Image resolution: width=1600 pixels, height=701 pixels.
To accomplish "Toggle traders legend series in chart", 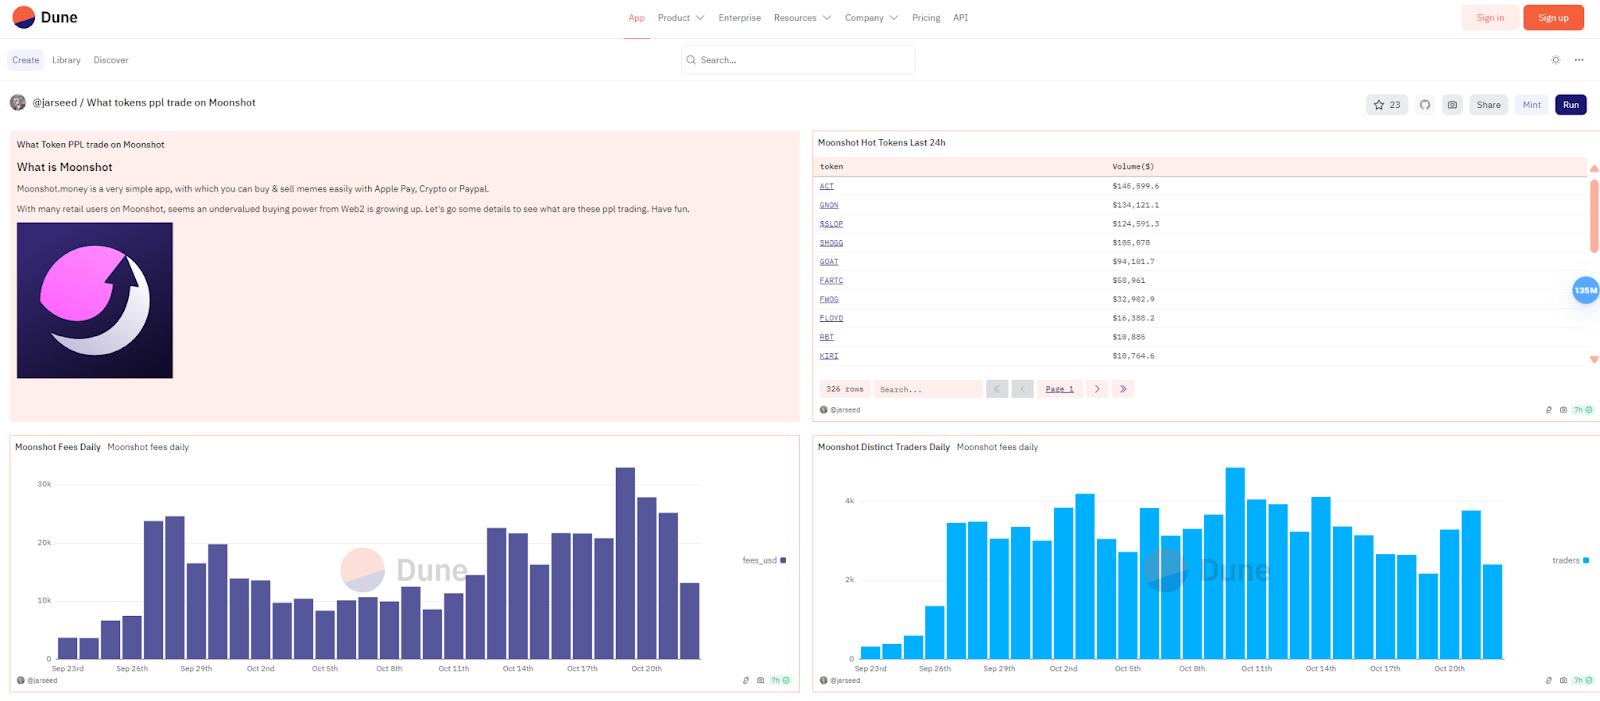I will pyautogui.click(x=1570, y=560).
